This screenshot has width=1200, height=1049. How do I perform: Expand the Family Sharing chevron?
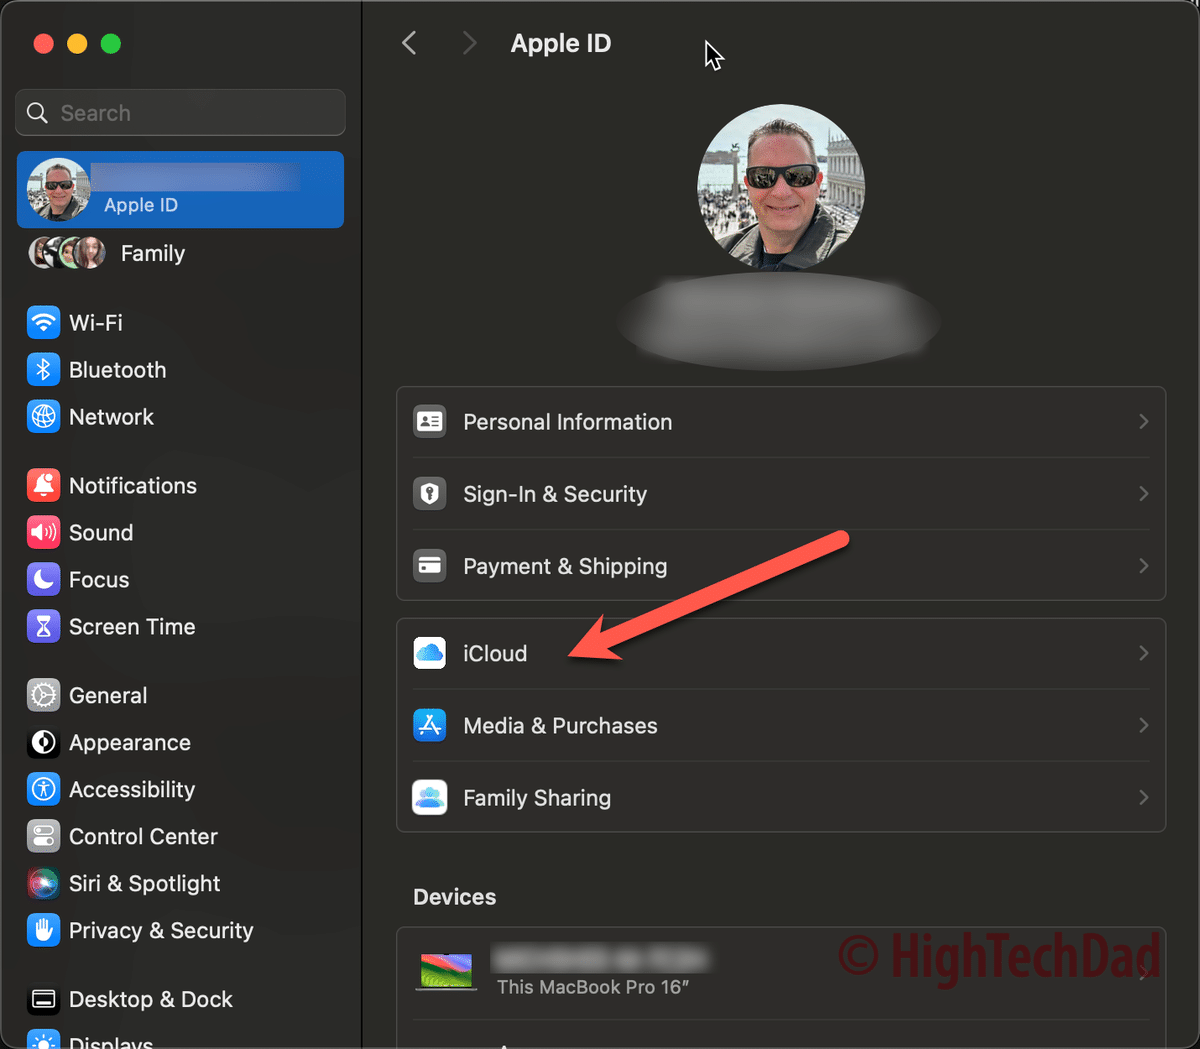tap(1143, 797)
